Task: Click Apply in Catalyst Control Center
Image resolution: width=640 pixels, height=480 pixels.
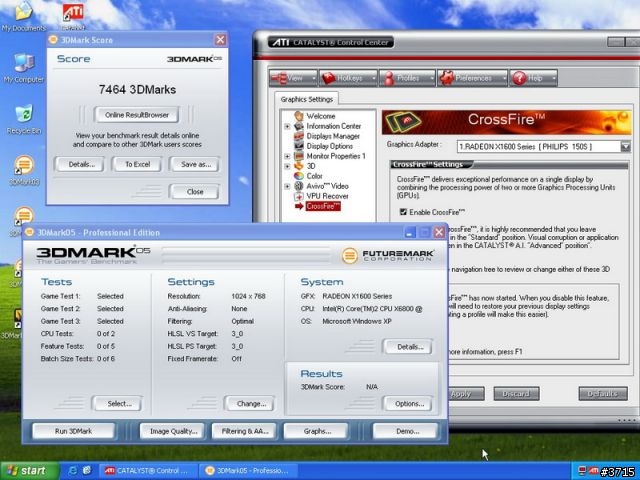Action: pos(467,394)
